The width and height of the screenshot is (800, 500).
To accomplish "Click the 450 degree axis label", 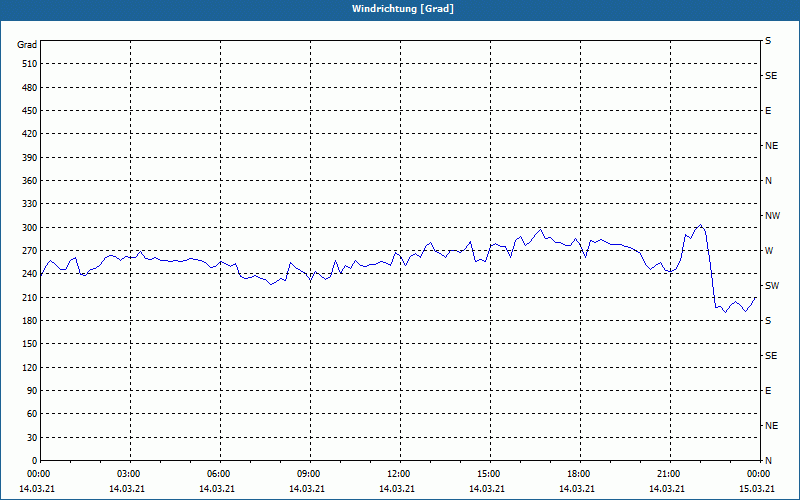I will click(30, 111).
